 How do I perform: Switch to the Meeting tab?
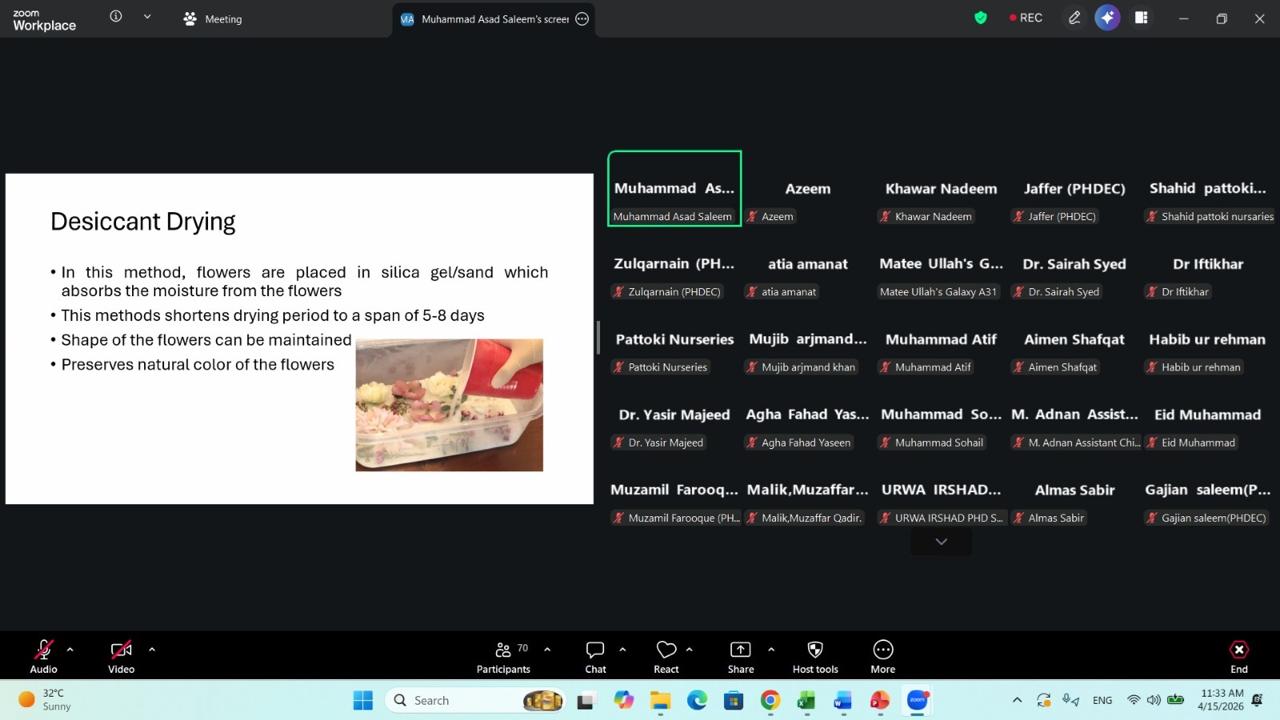coord(212,19)
